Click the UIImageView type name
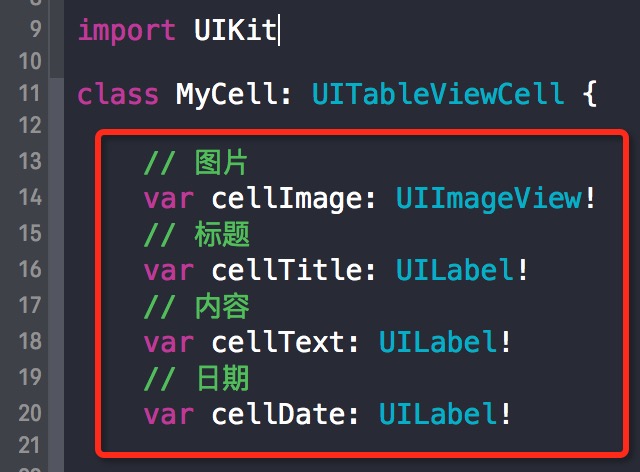The image size is (640, 472). (488, 198)
